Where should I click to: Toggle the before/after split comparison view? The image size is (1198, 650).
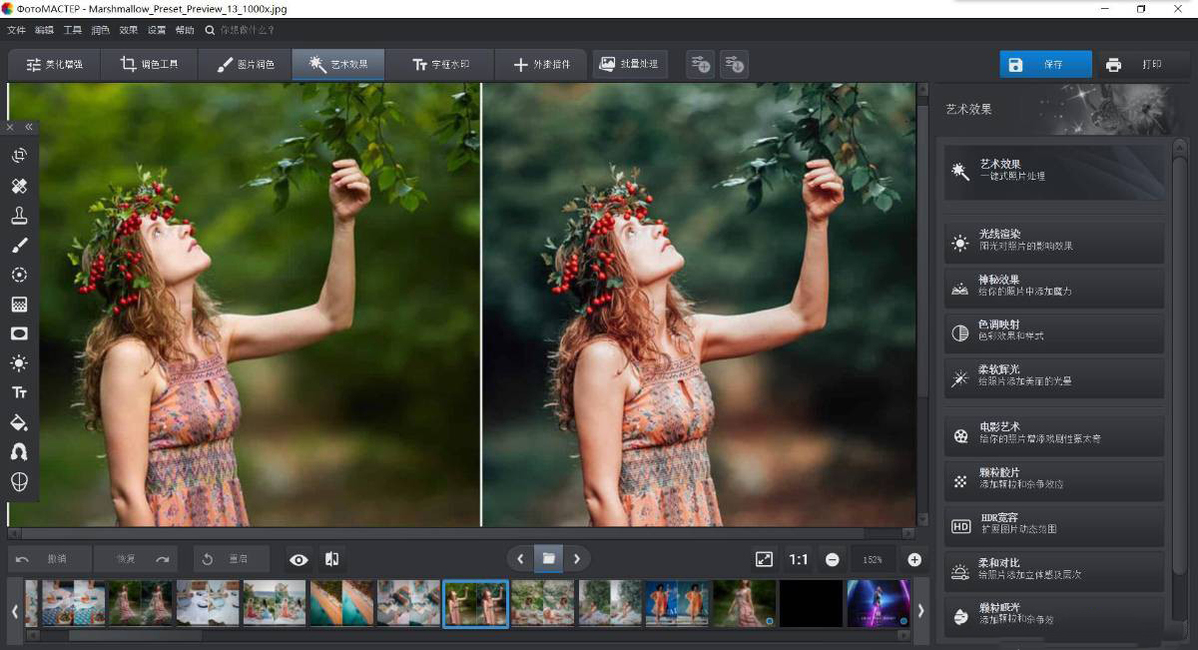[332, 560]
